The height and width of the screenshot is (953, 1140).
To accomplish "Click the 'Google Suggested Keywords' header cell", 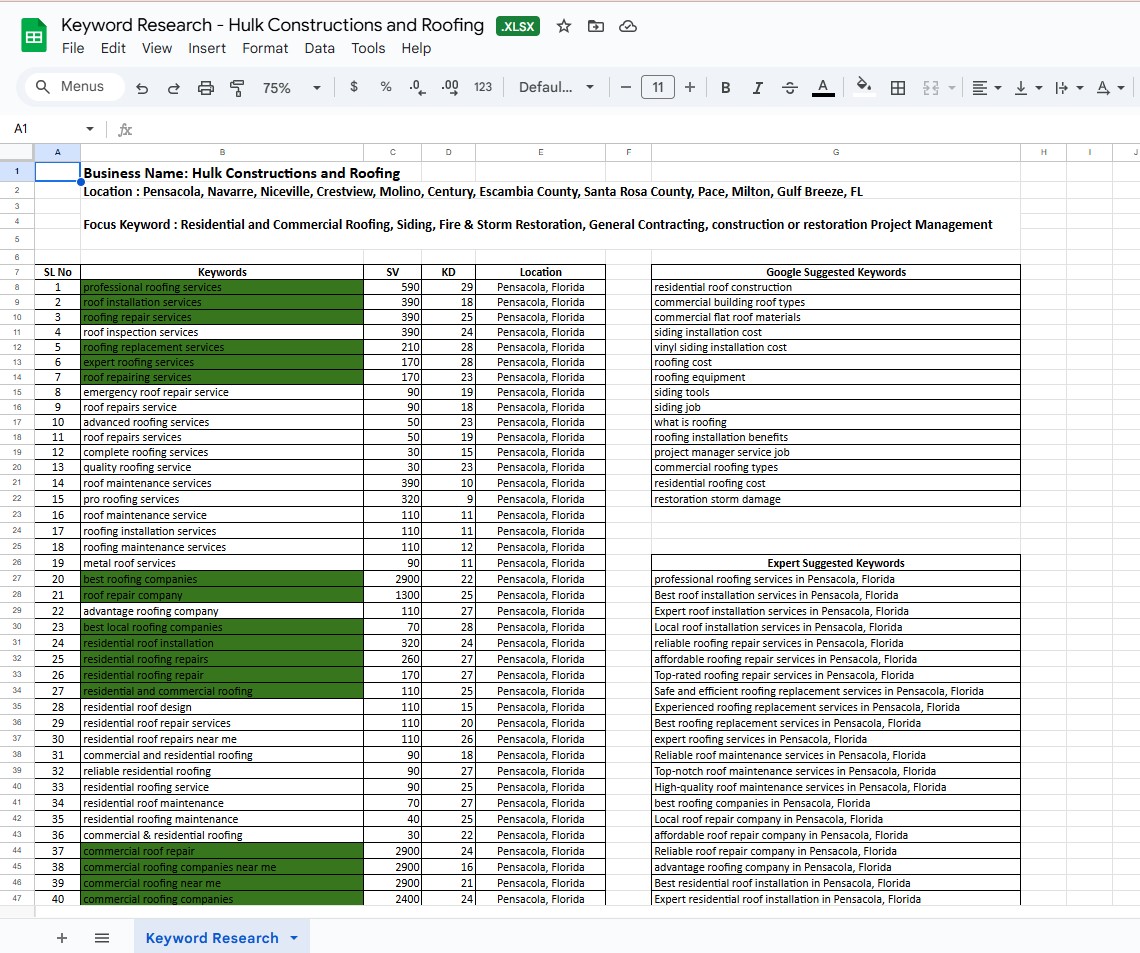I will [x=835, y=272].
